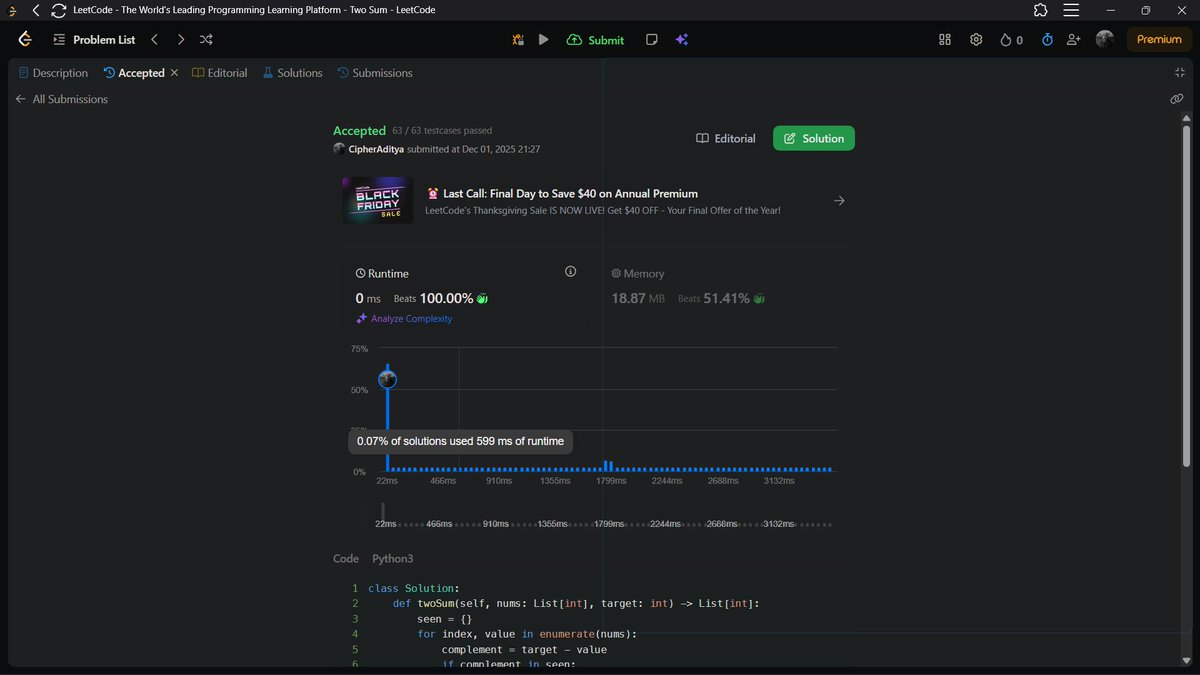This screenshot has width=1200, height=675.
Task: Click the Editorial button near Accepted
Action: (x=726, y=138)
